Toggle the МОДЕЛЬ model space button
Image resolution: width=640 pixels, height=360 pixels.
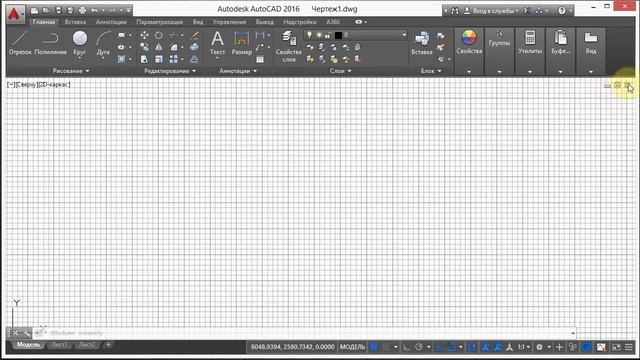pos(352,347)
